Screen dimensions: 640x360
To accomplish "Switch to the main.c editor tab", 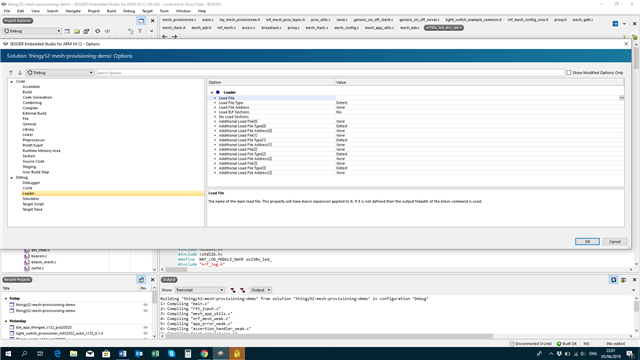I will [208, 20].
